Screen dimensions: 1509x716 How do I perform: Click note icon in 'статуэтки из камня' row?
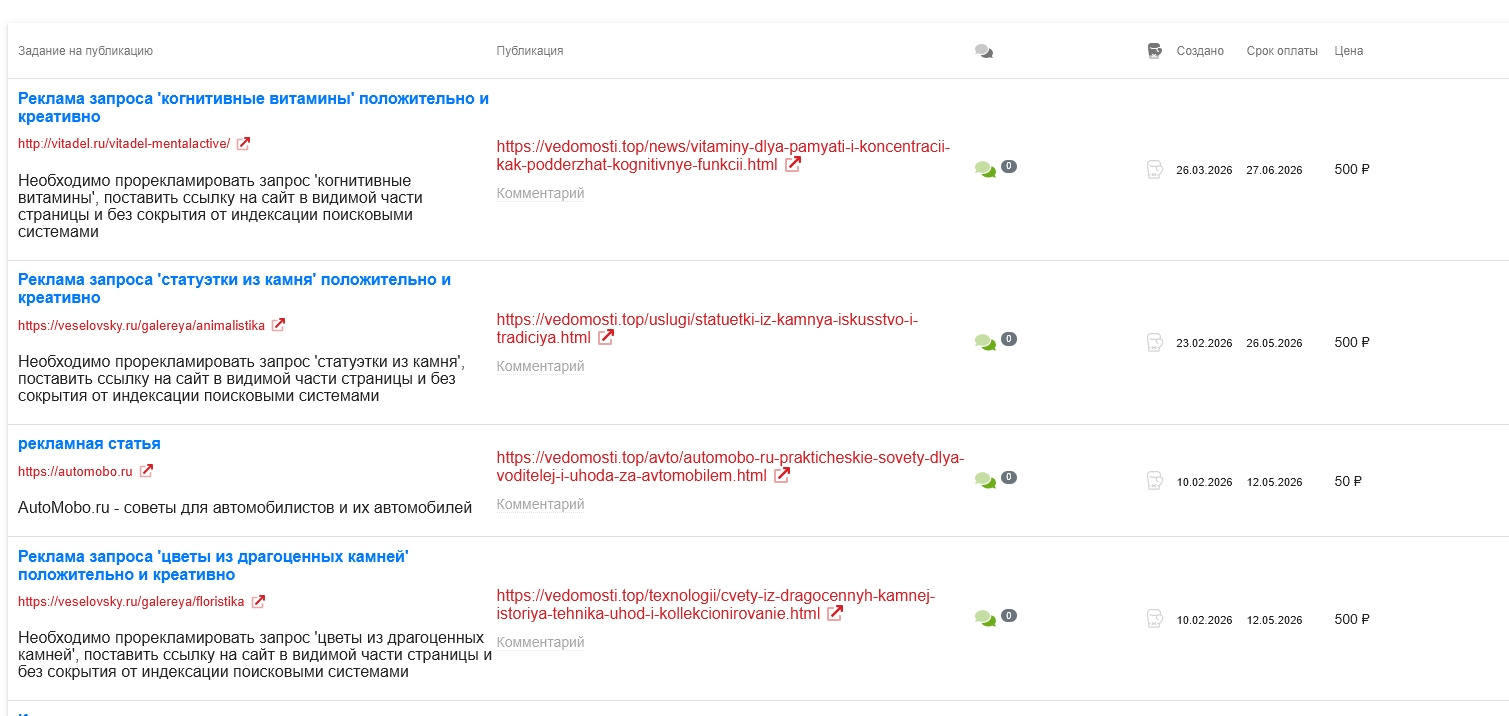1155,342
